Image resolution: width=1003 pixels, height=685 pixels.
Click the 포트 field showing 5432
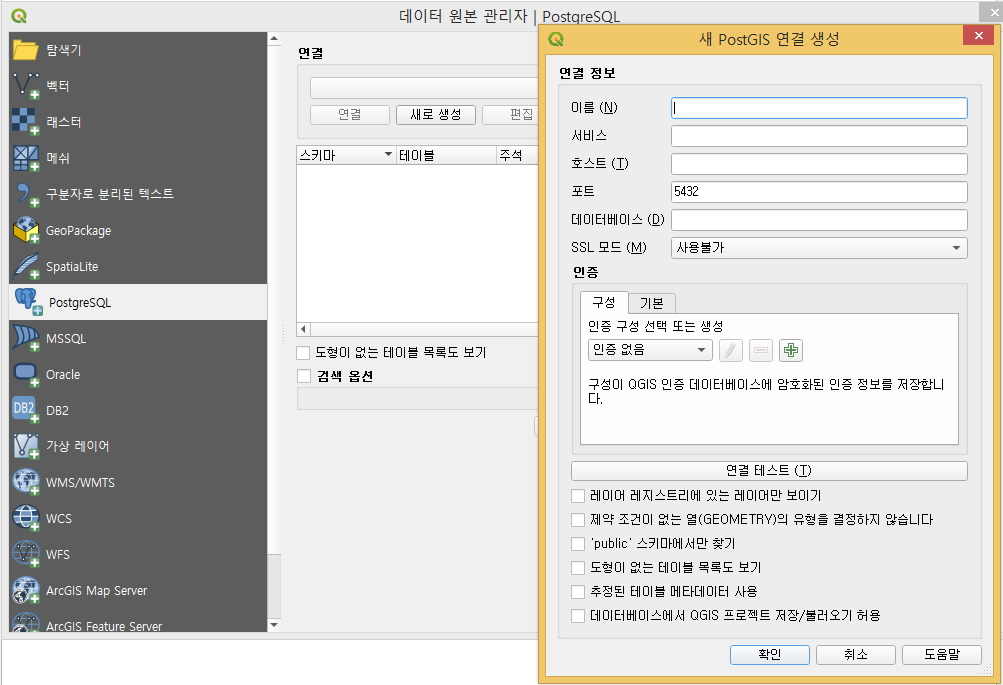click(819, 192)
